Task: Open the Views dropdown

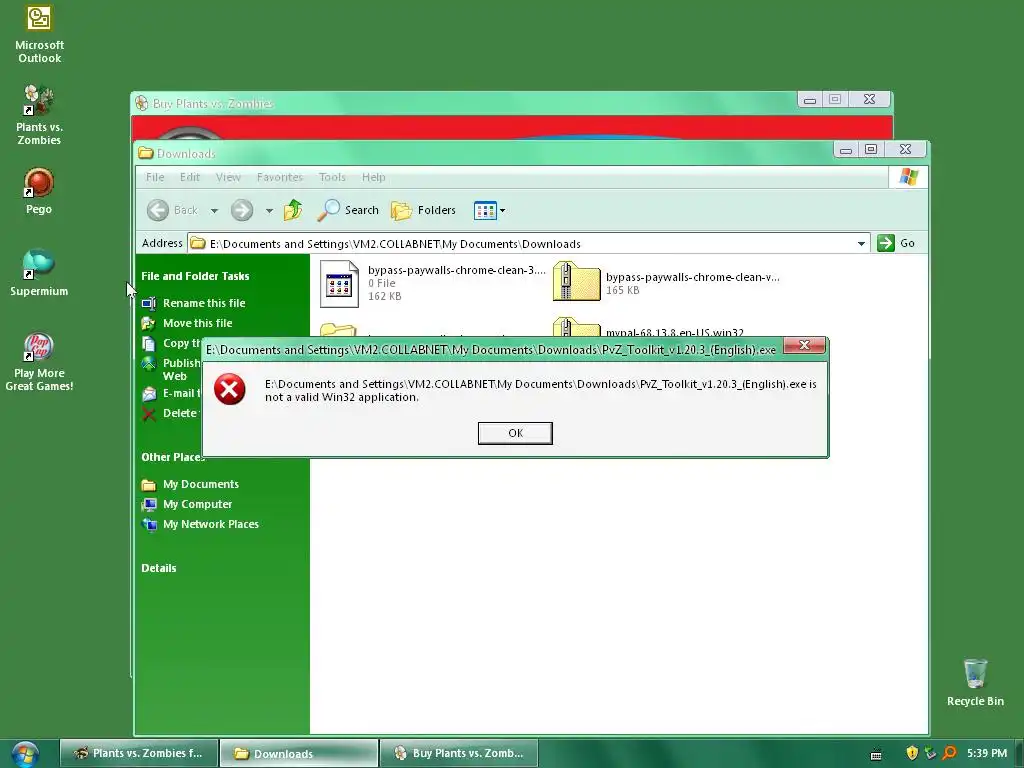Action: click(x=489, y=210)
